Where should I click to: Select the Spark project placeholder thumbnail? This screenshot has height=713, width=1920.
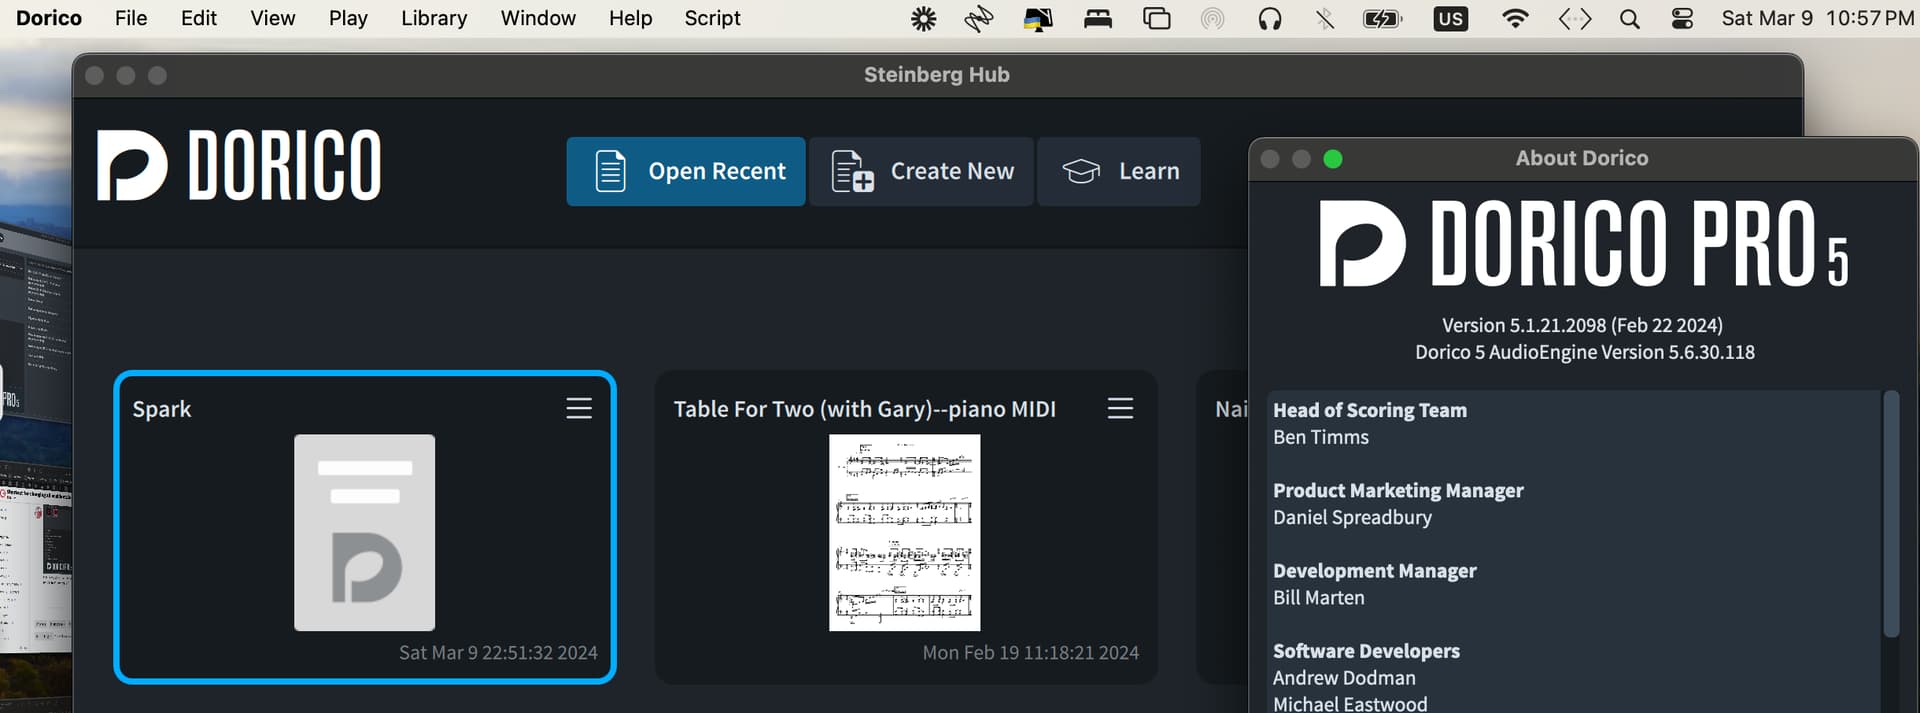pyautogui.click(x=365, y=532)
